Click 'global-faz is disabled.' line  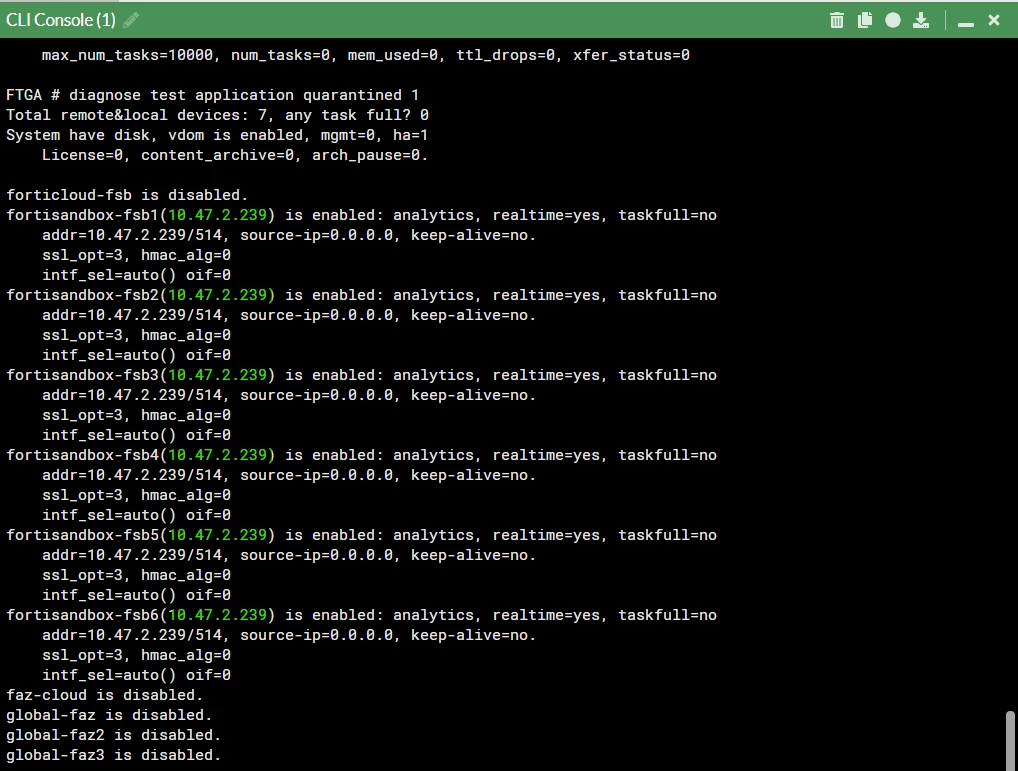pos(109,715)
